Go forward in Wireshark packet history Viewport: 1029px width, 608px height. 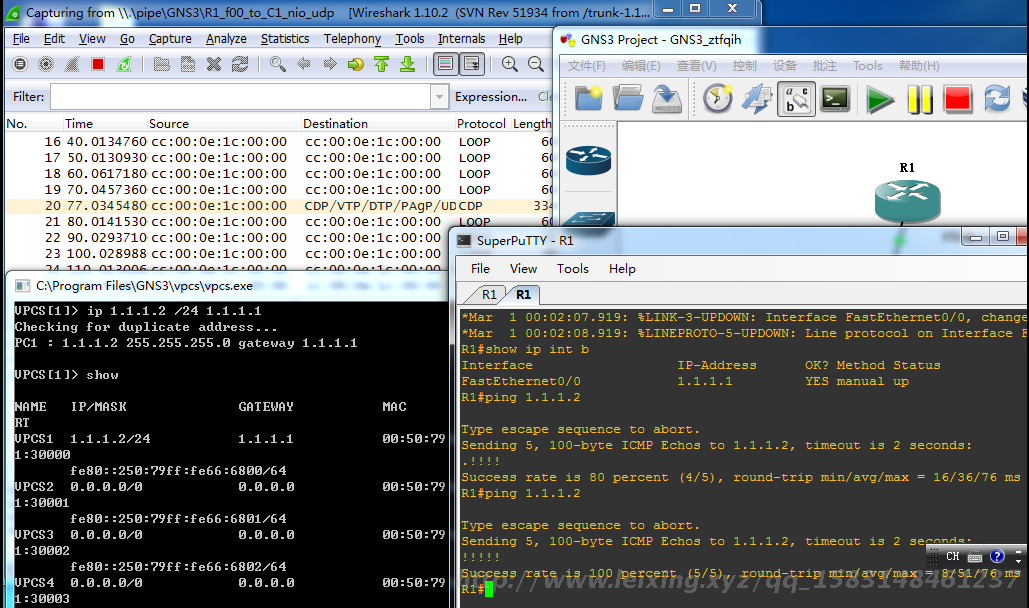pos(330,64)
